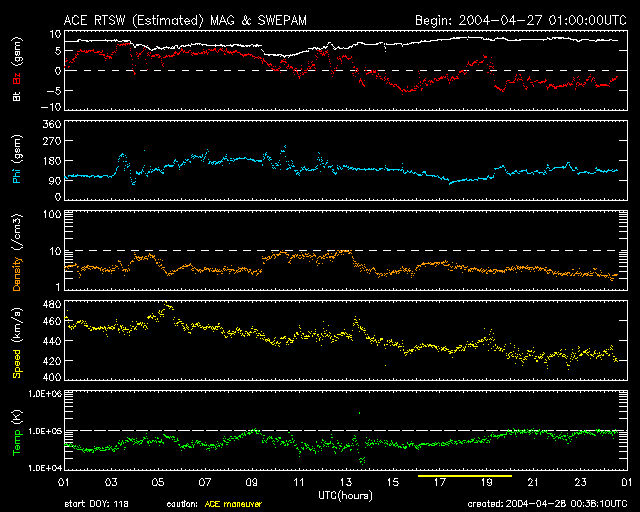The height and width of the screenshot is (512, 640).
Task: Click the hour tick label 21
Action: tap(533, 483)
